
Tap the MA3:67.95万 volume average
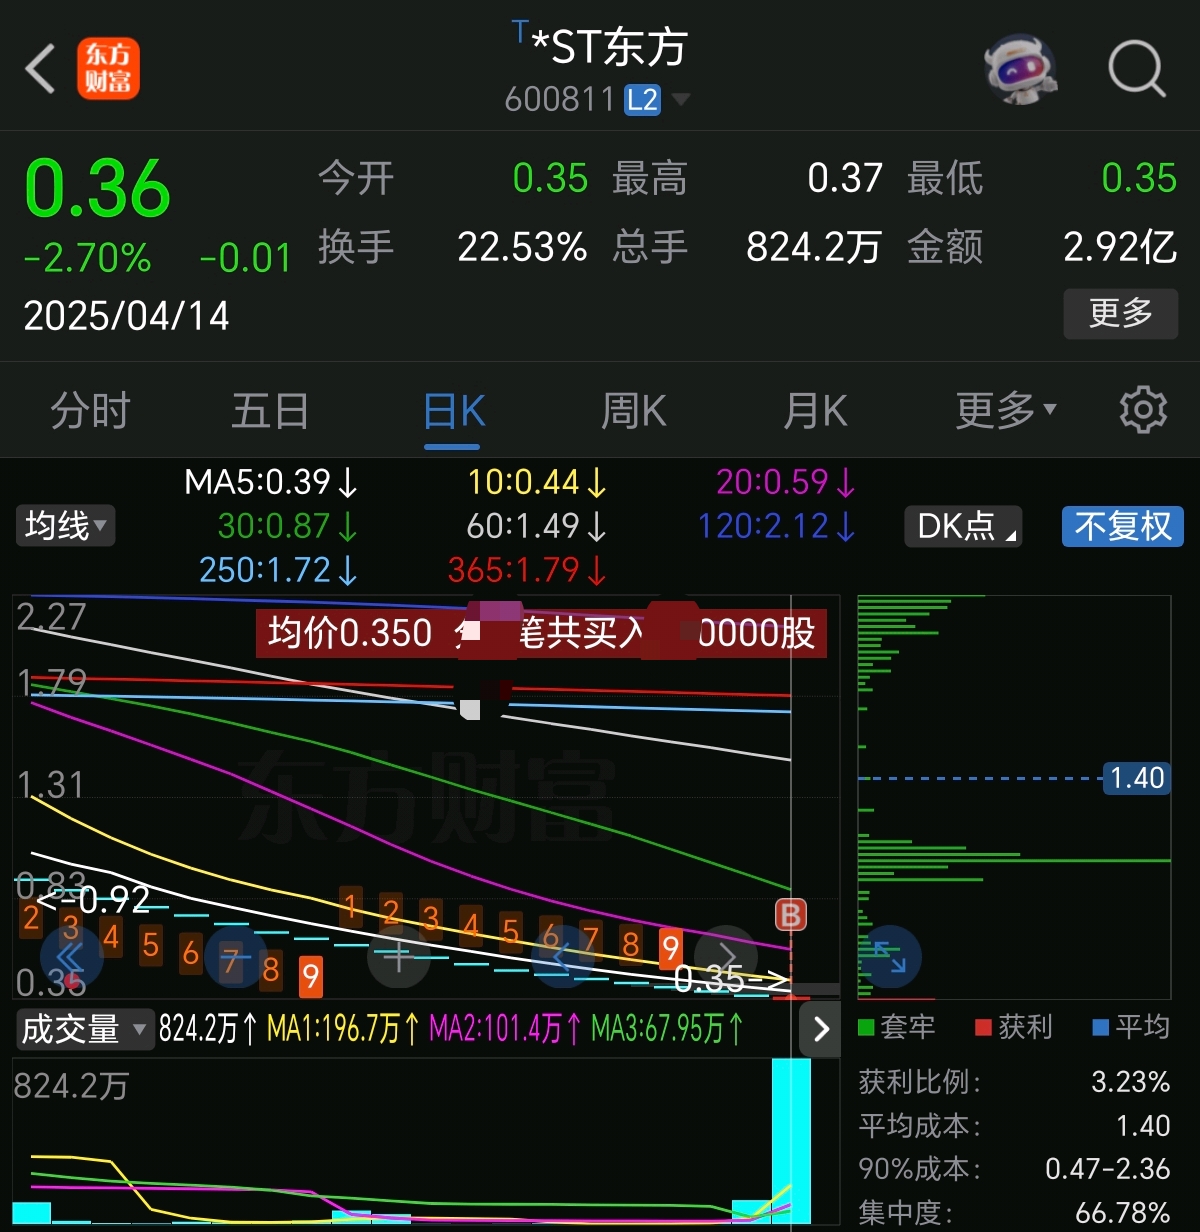pos(667,1029)
